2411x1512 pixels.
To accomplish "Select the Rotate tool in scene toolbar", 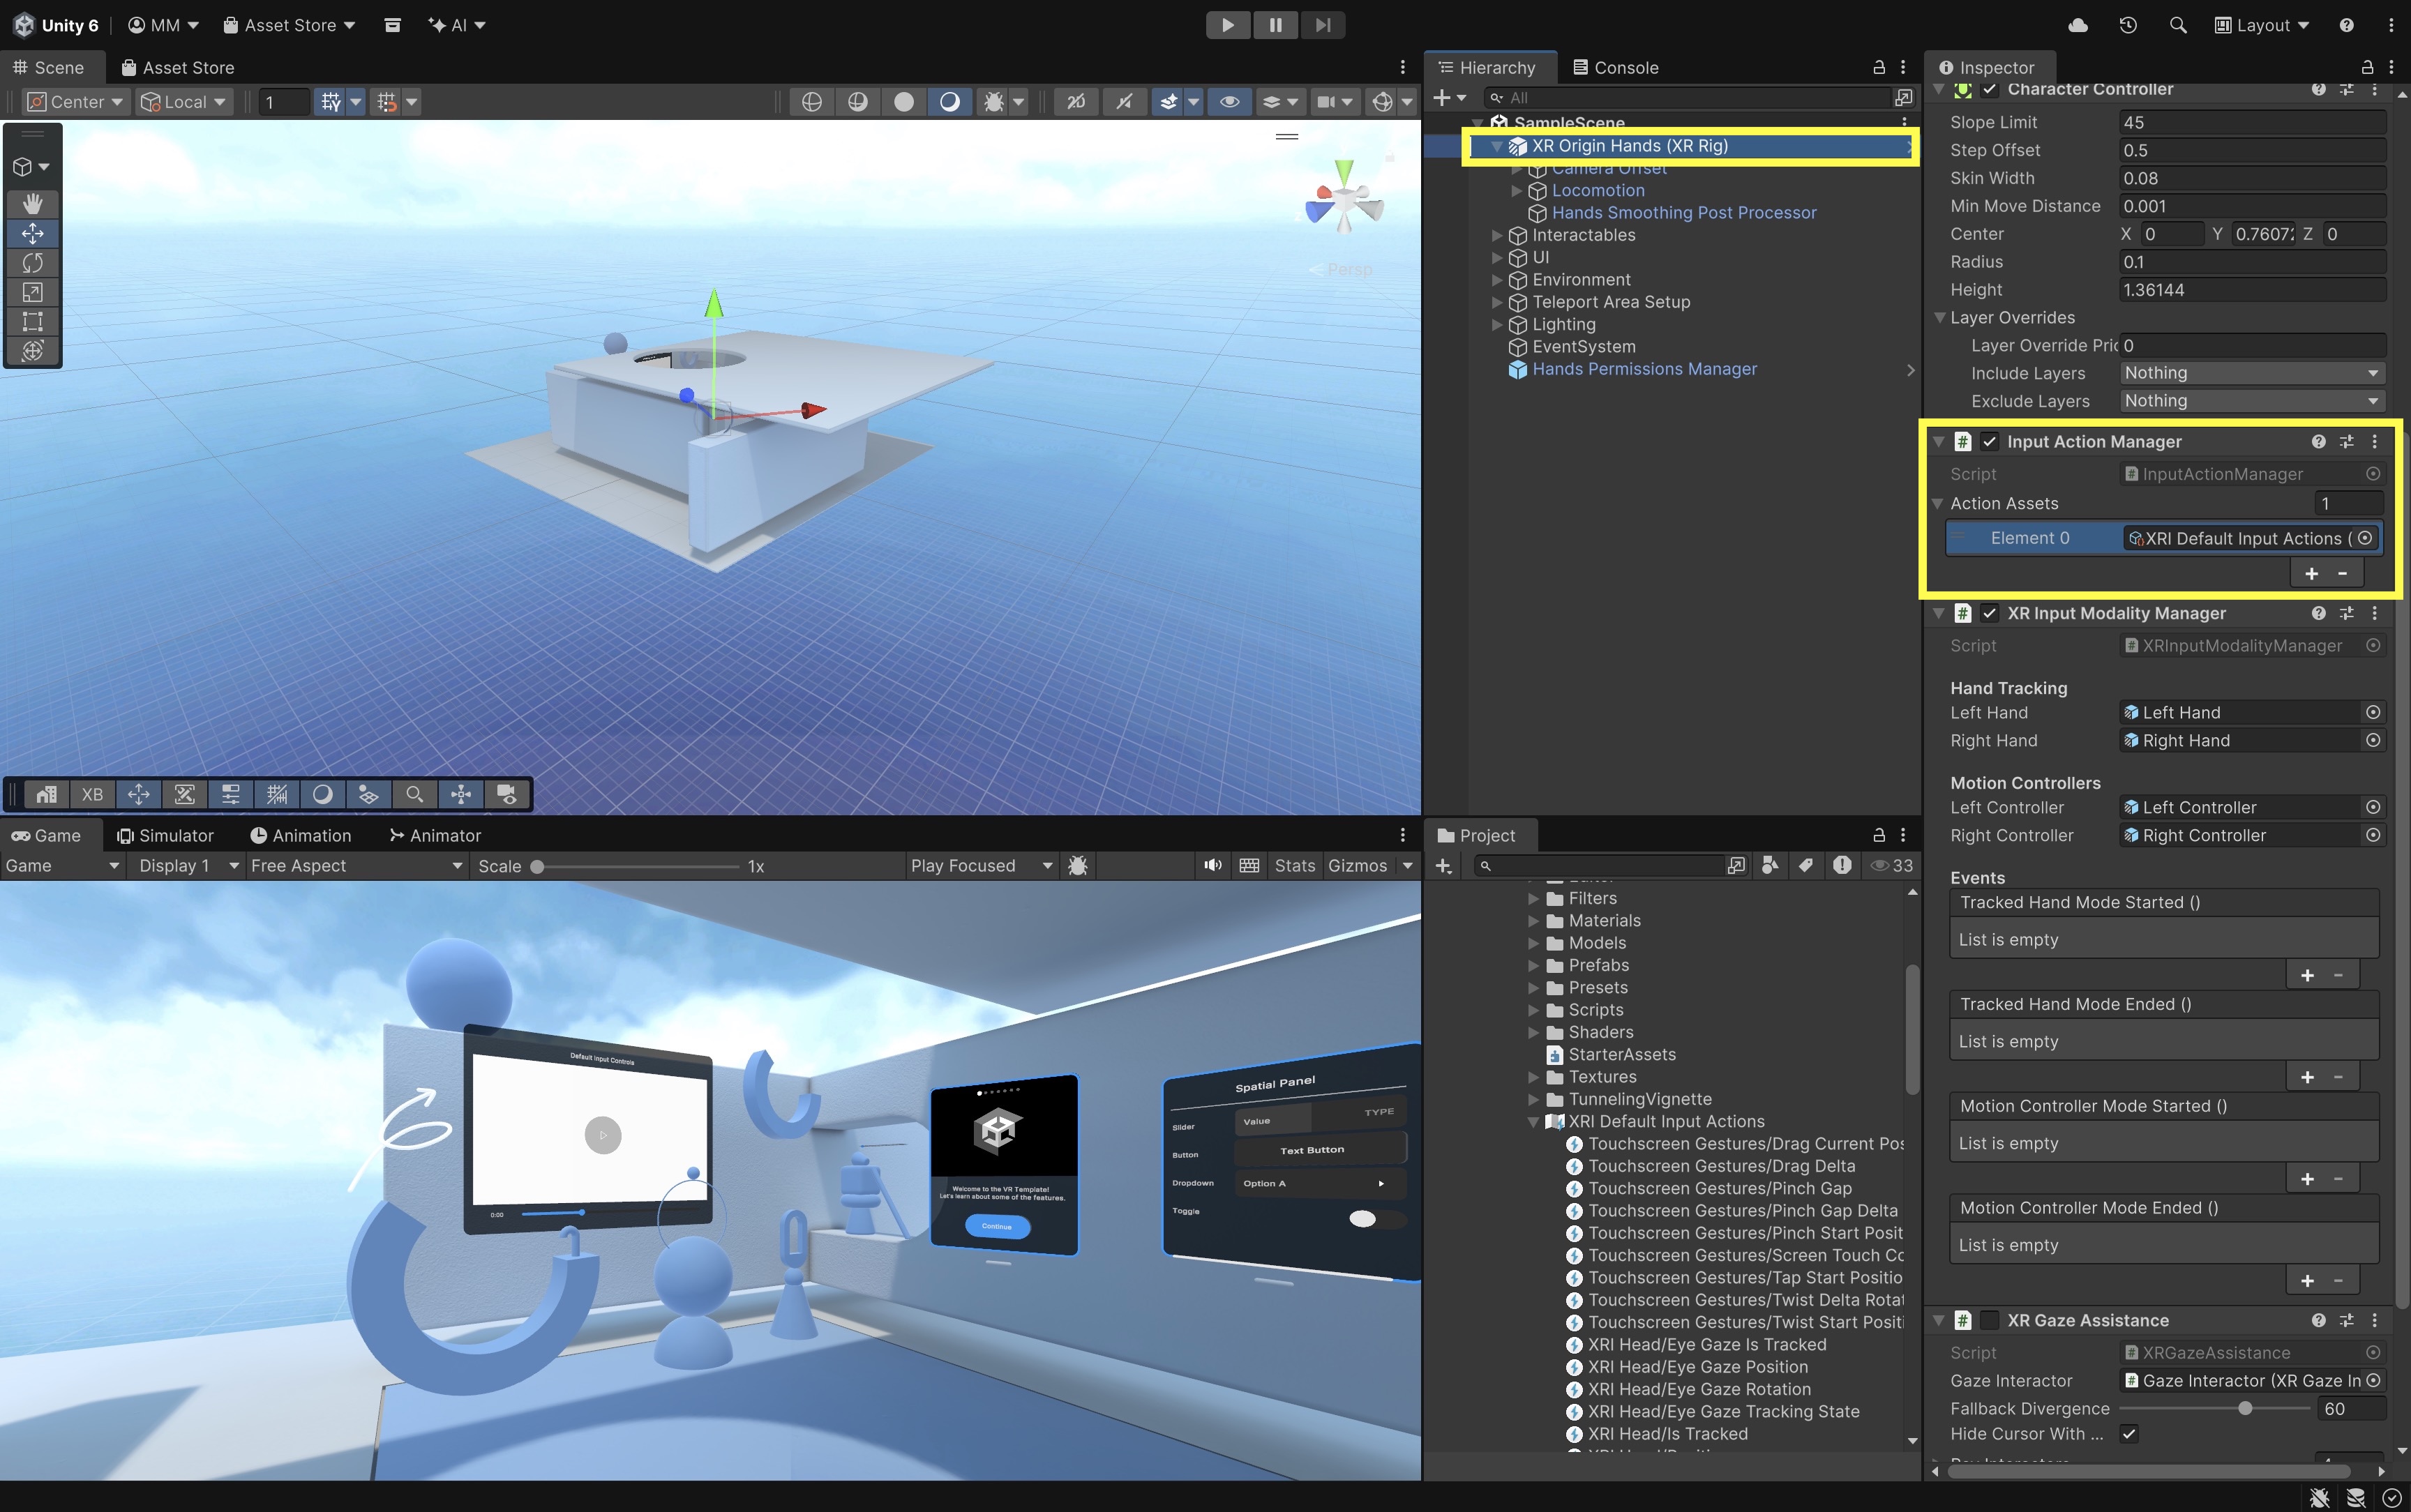I will click(x=33, y=263).
